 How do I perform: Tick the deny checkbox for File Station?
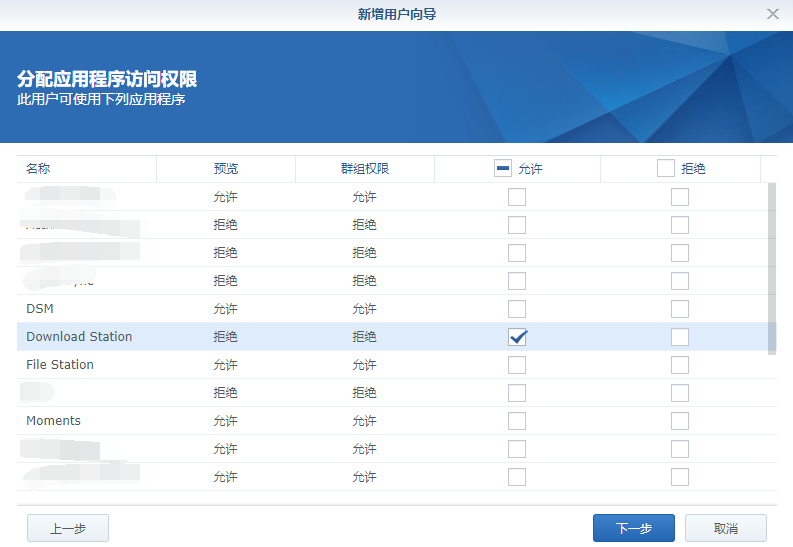[680, 365]
